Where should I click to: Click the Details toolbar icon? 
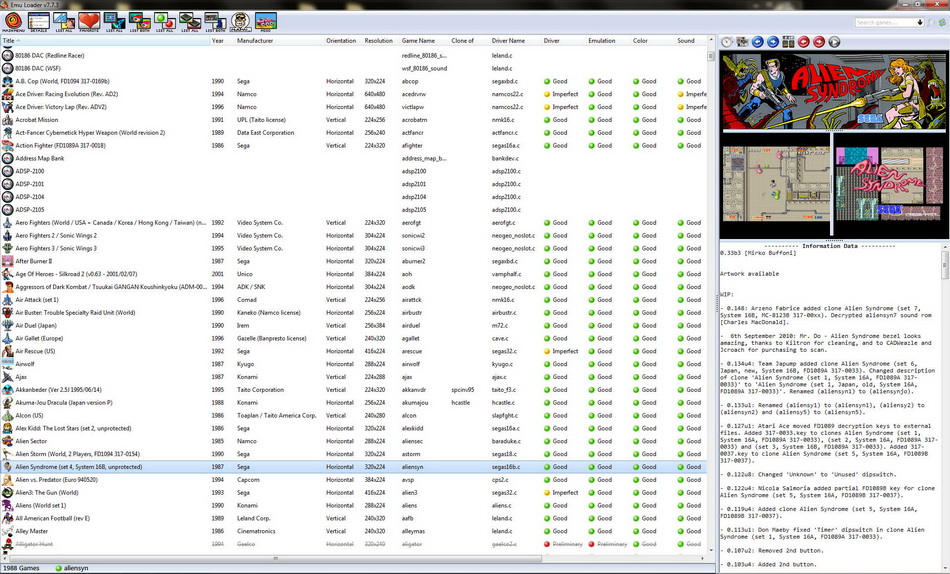(x=38, y=22)
